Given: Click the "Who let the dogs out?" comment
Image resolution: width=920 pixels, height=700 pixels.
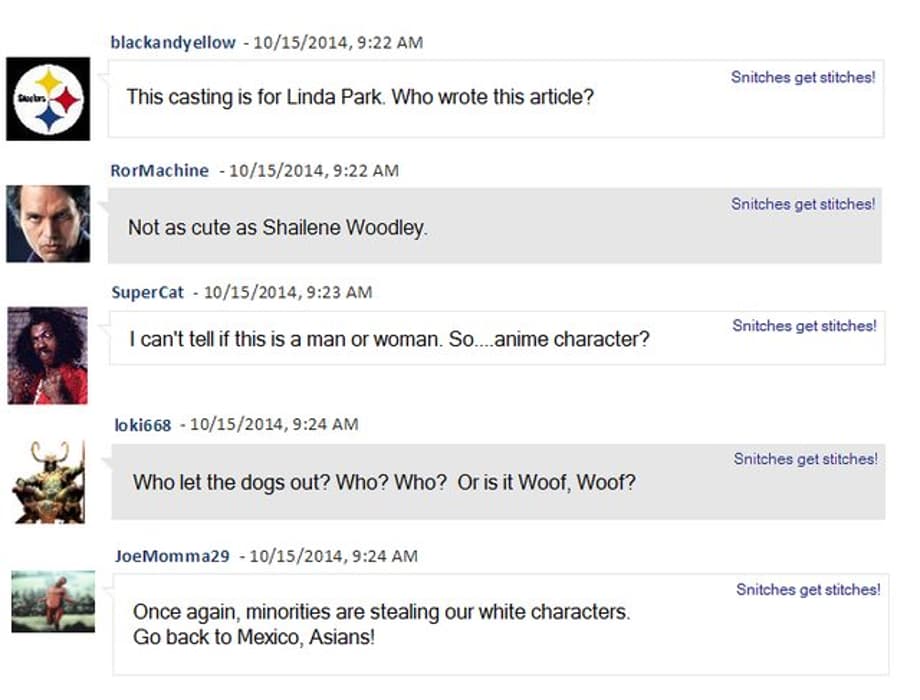Looking at the screenshot, I should (384, 482).
